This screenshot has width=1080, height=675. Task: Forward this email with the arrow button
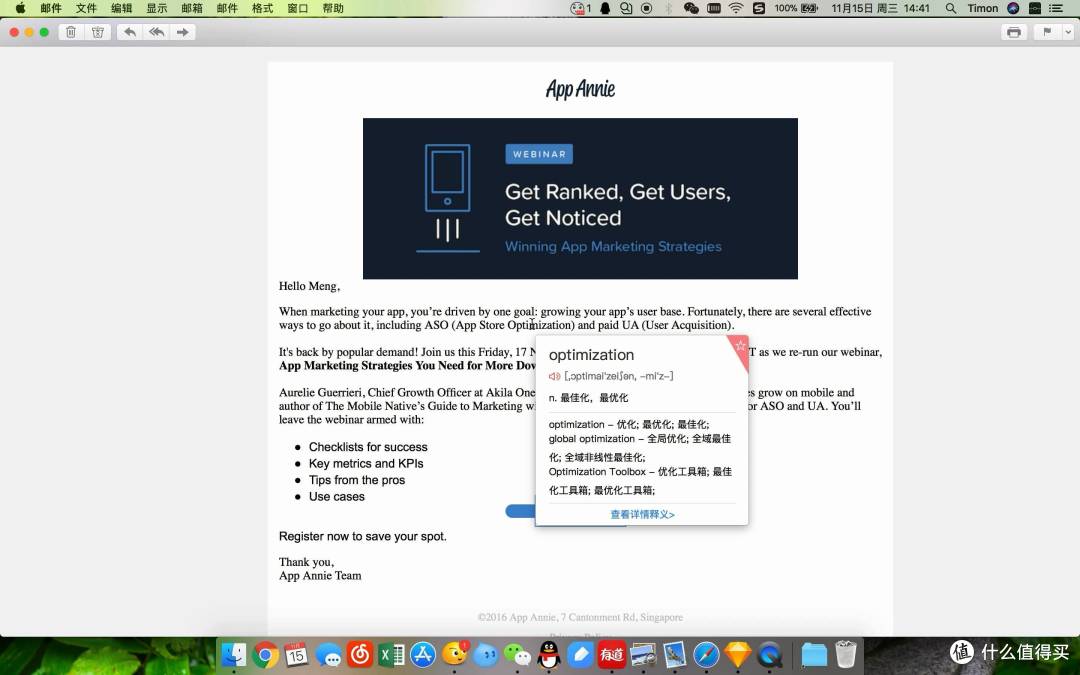(x=183, y=32)
